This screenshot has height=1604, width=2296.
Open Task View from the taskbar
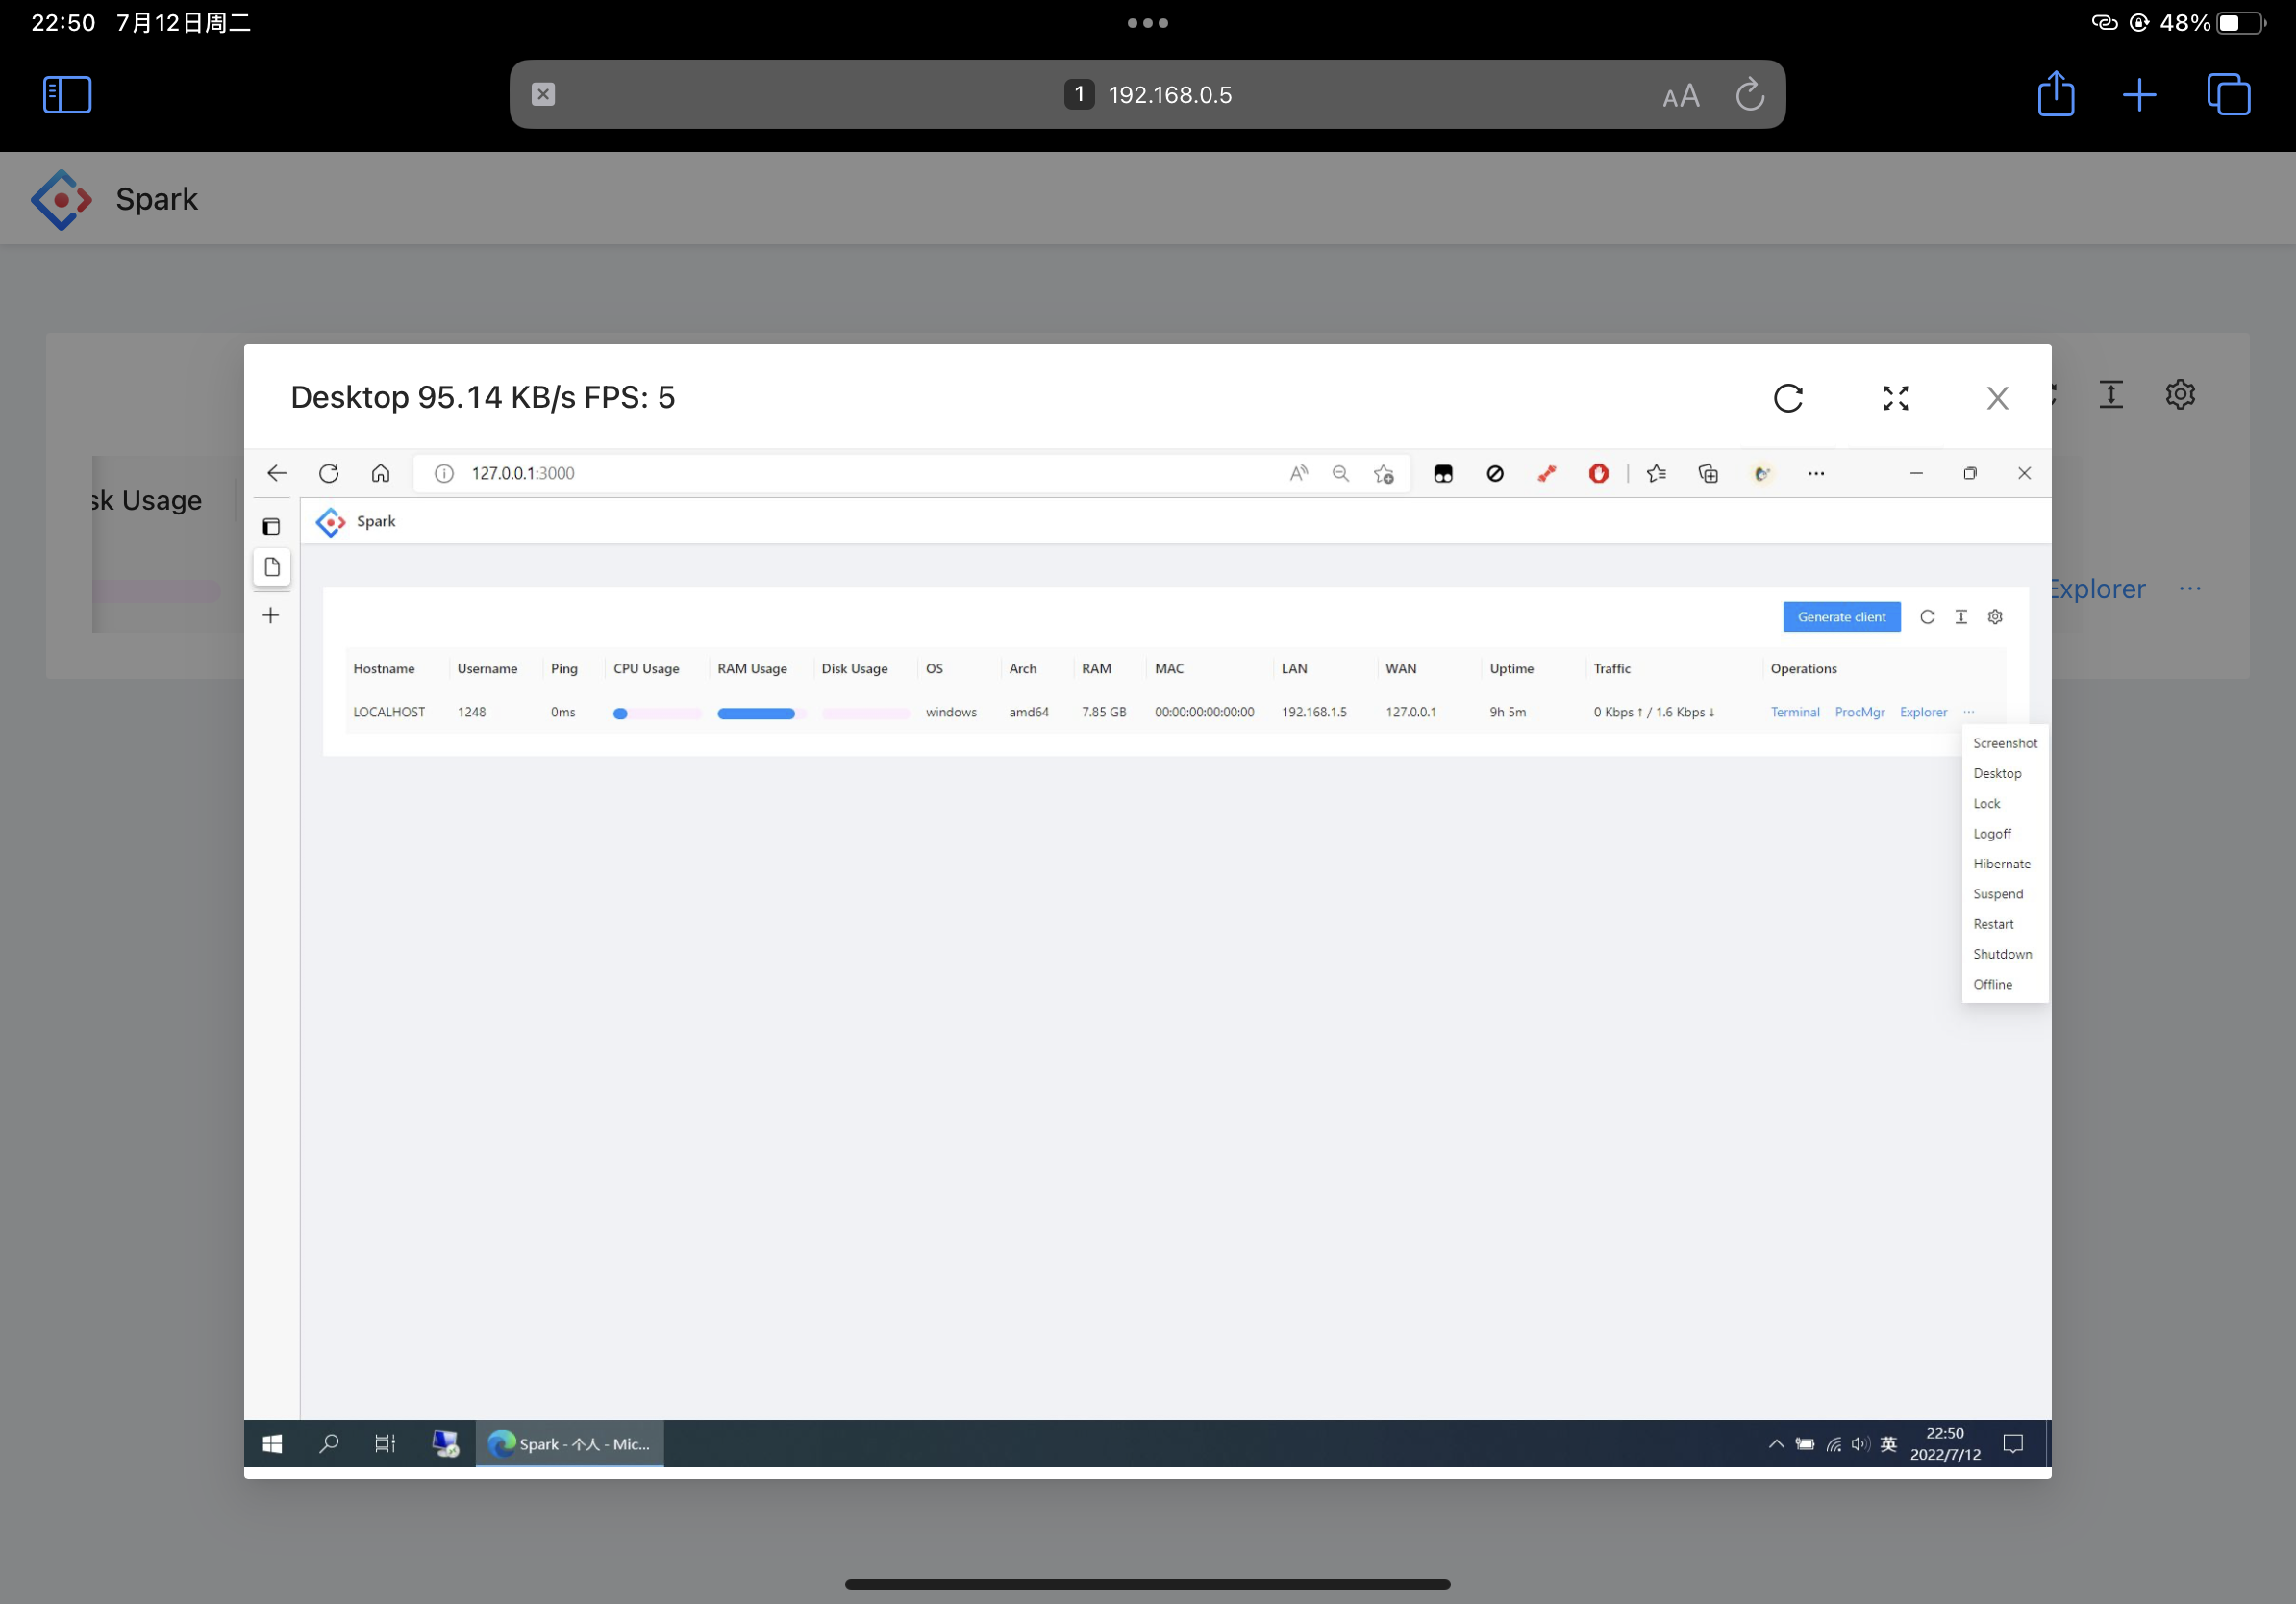pos(384,1444)
